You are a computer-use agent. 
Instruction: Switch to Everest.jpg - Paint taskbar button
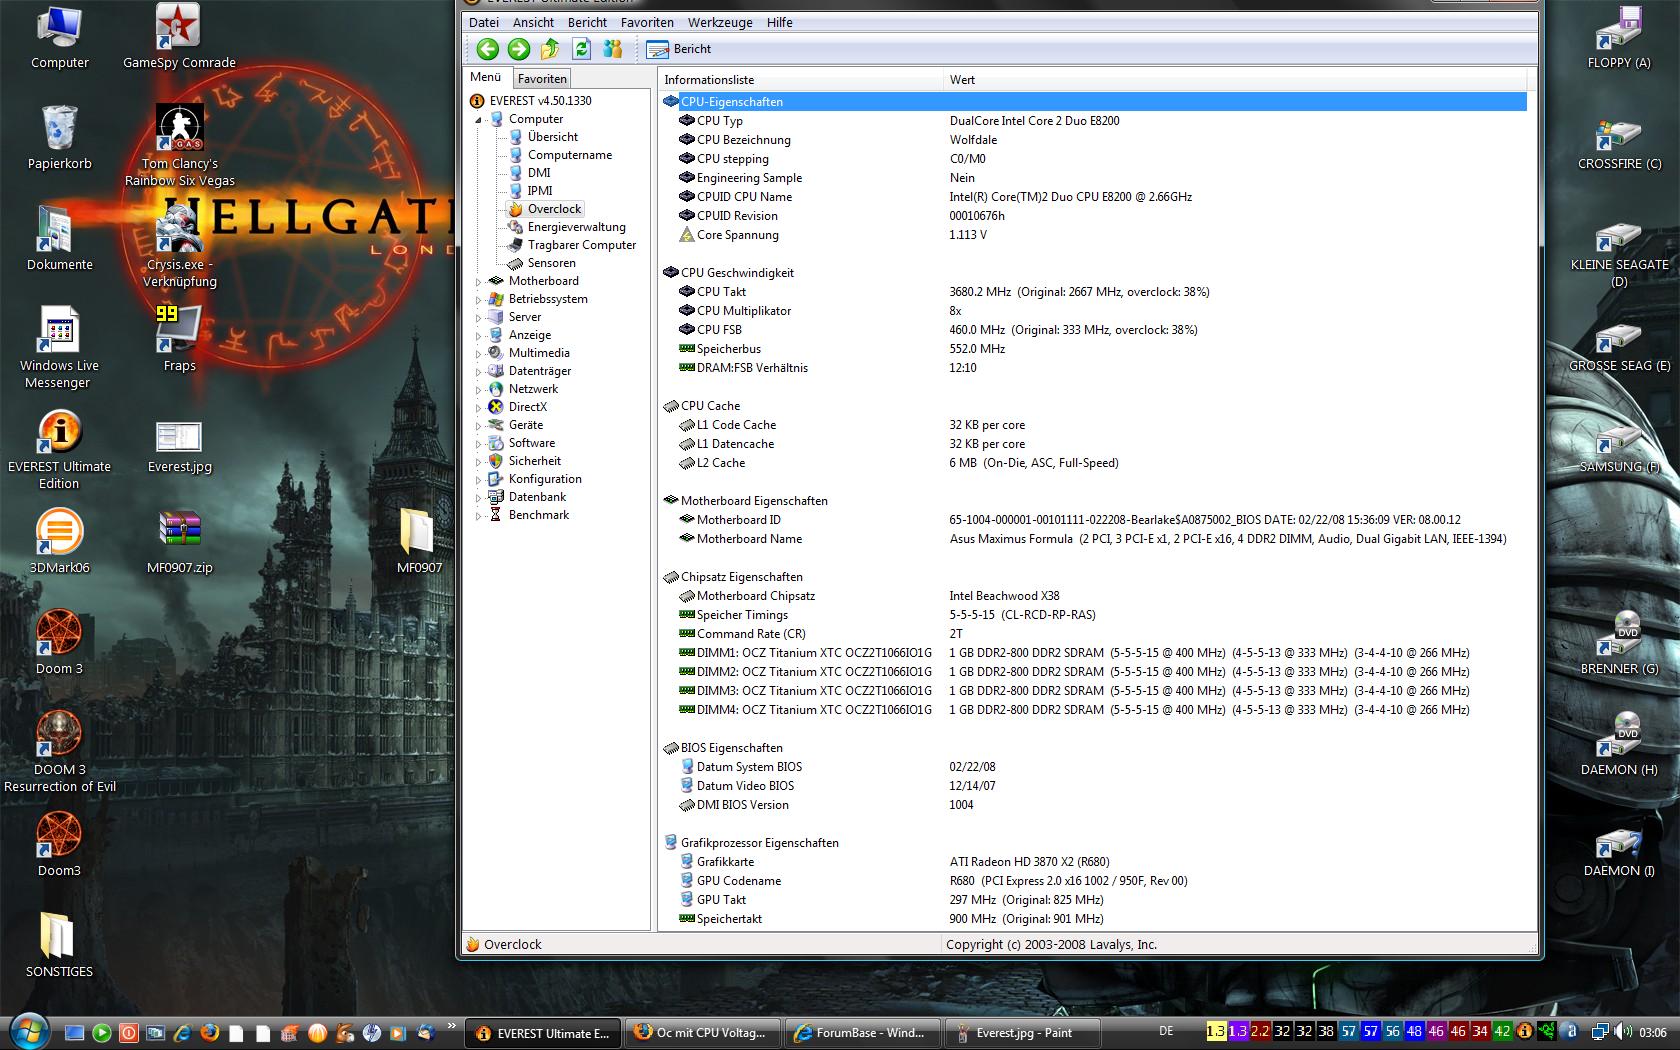(1023, 1033)
